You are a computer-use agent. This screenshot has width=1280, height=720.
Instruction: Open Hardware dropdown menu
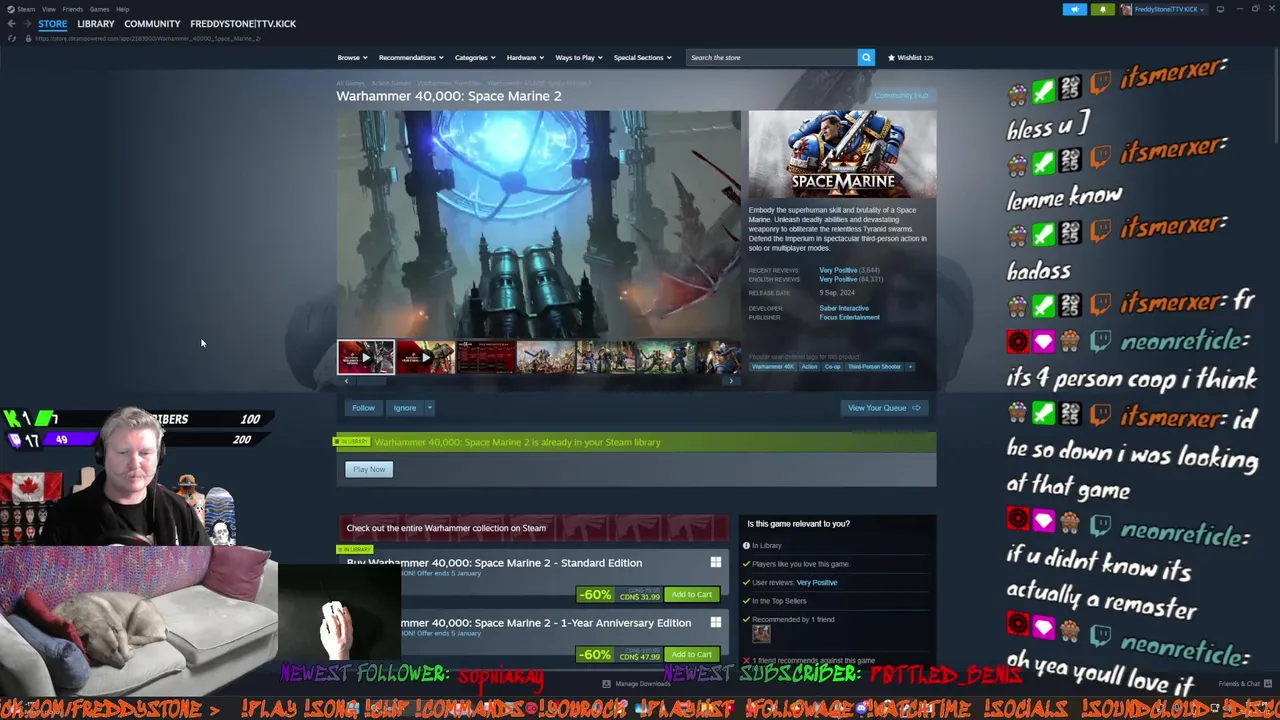click(525, 57)
